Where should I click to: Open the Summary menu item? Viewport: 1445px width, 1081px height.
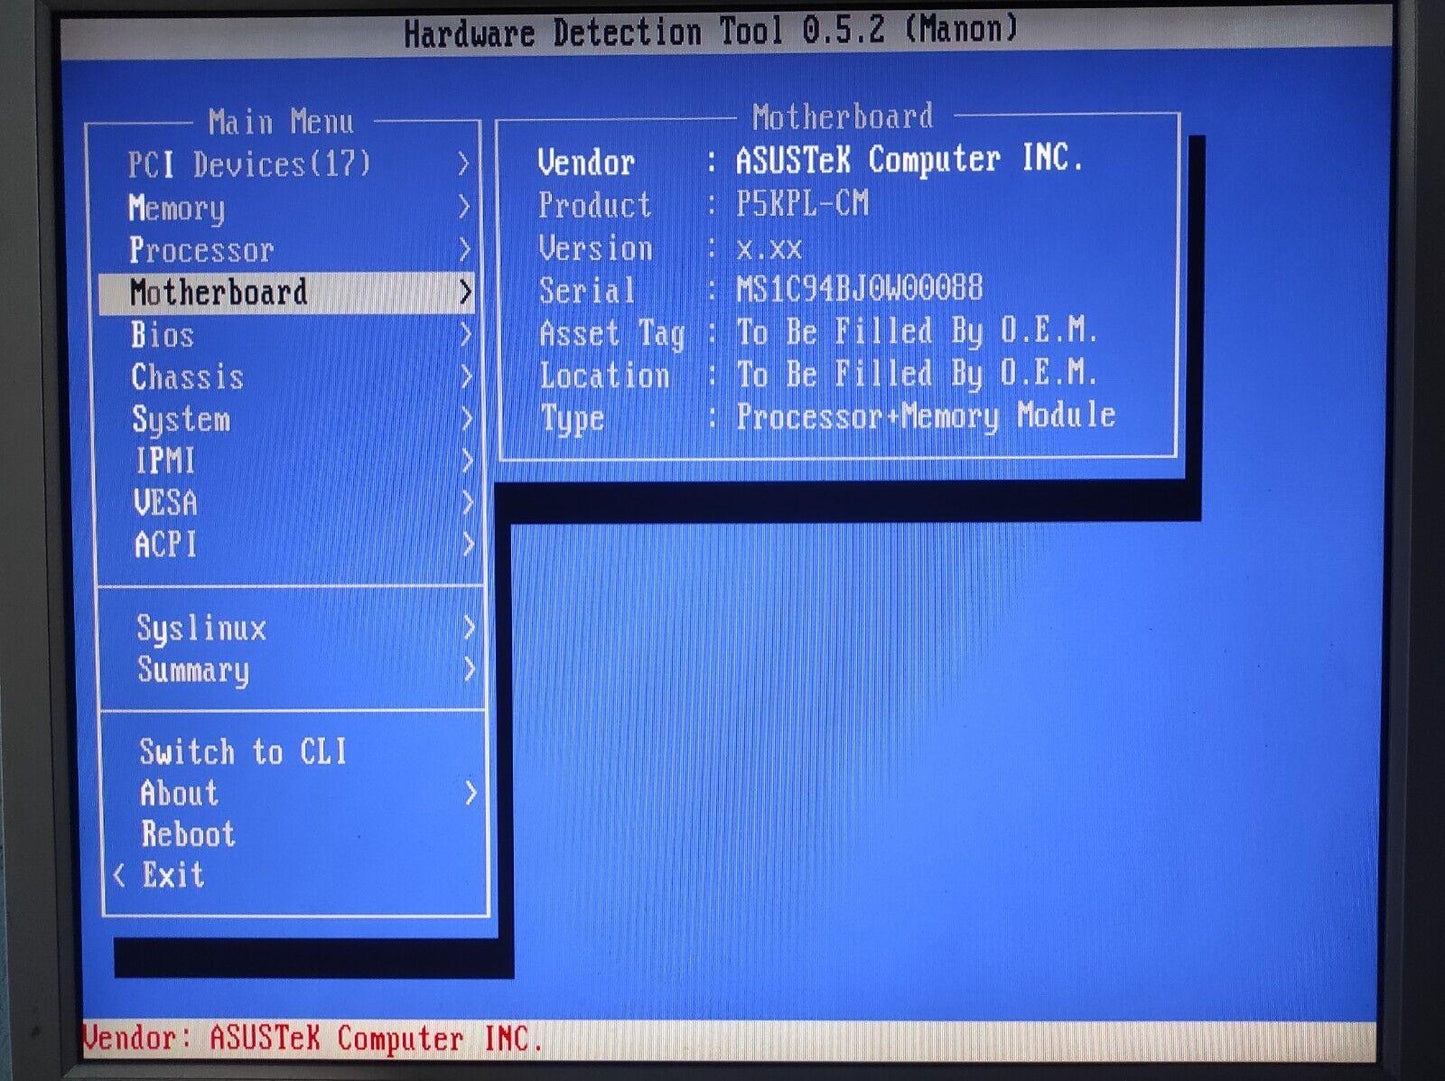point(193,670)
